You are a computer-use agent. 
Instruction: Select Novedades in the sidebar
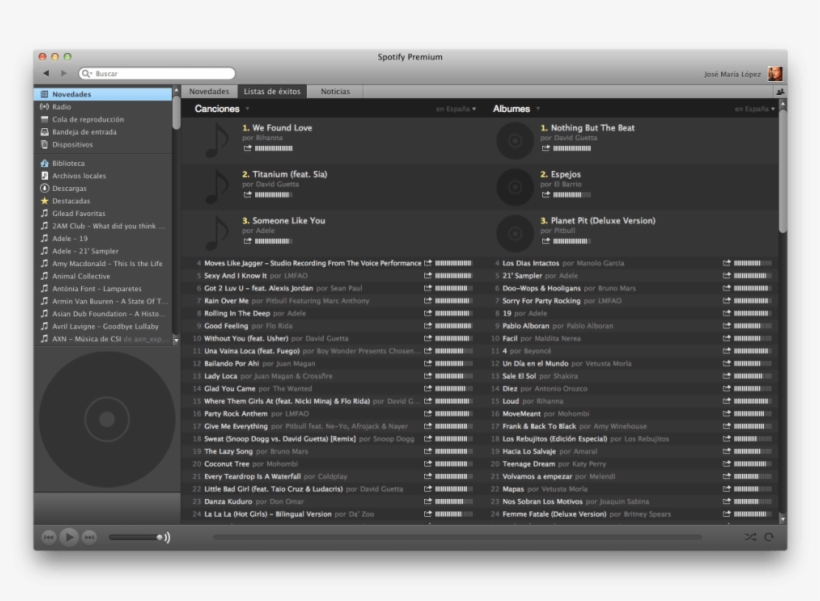click(103, 94)
